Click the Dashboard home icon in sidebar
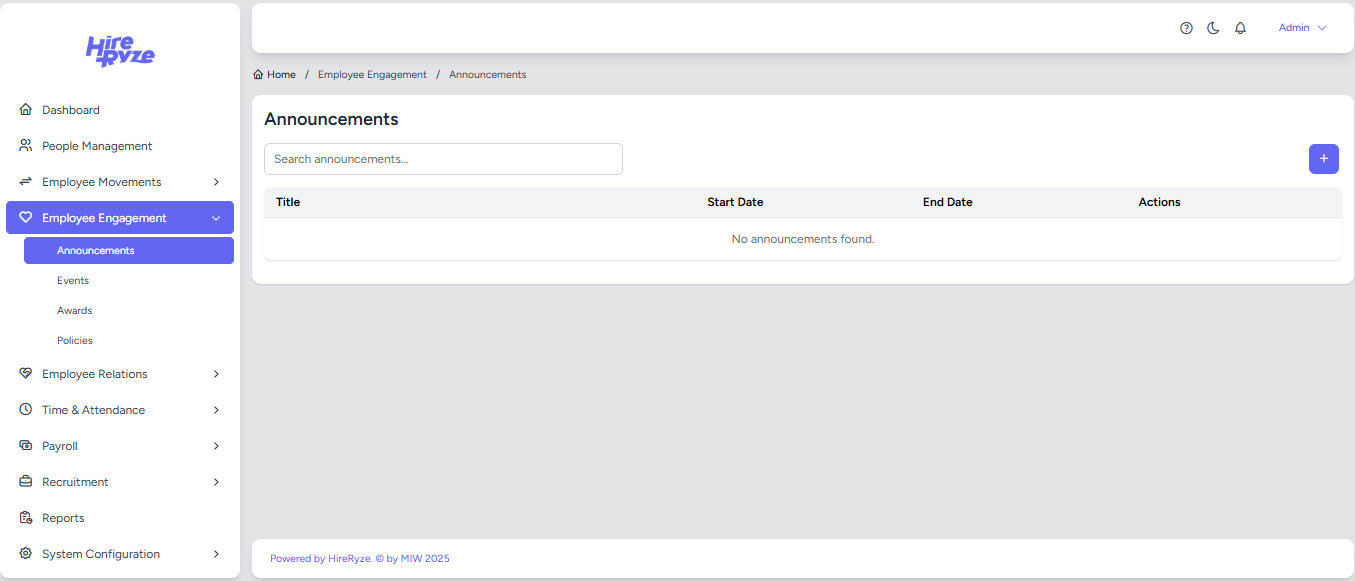Image resolution: width=1355 pixels, height=581 pixels. coord(26,110)
